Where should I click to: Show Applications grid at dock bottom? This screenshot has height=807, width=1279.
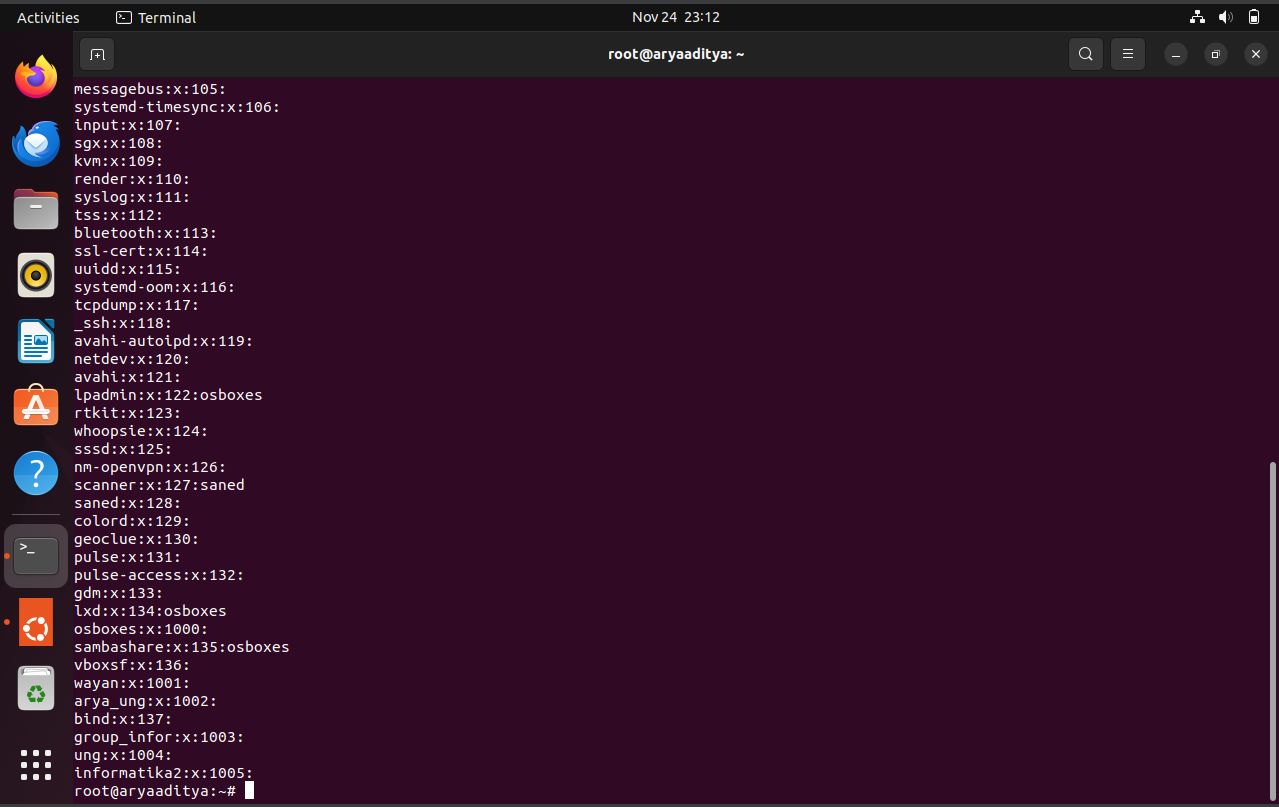(x=36, y=765)
